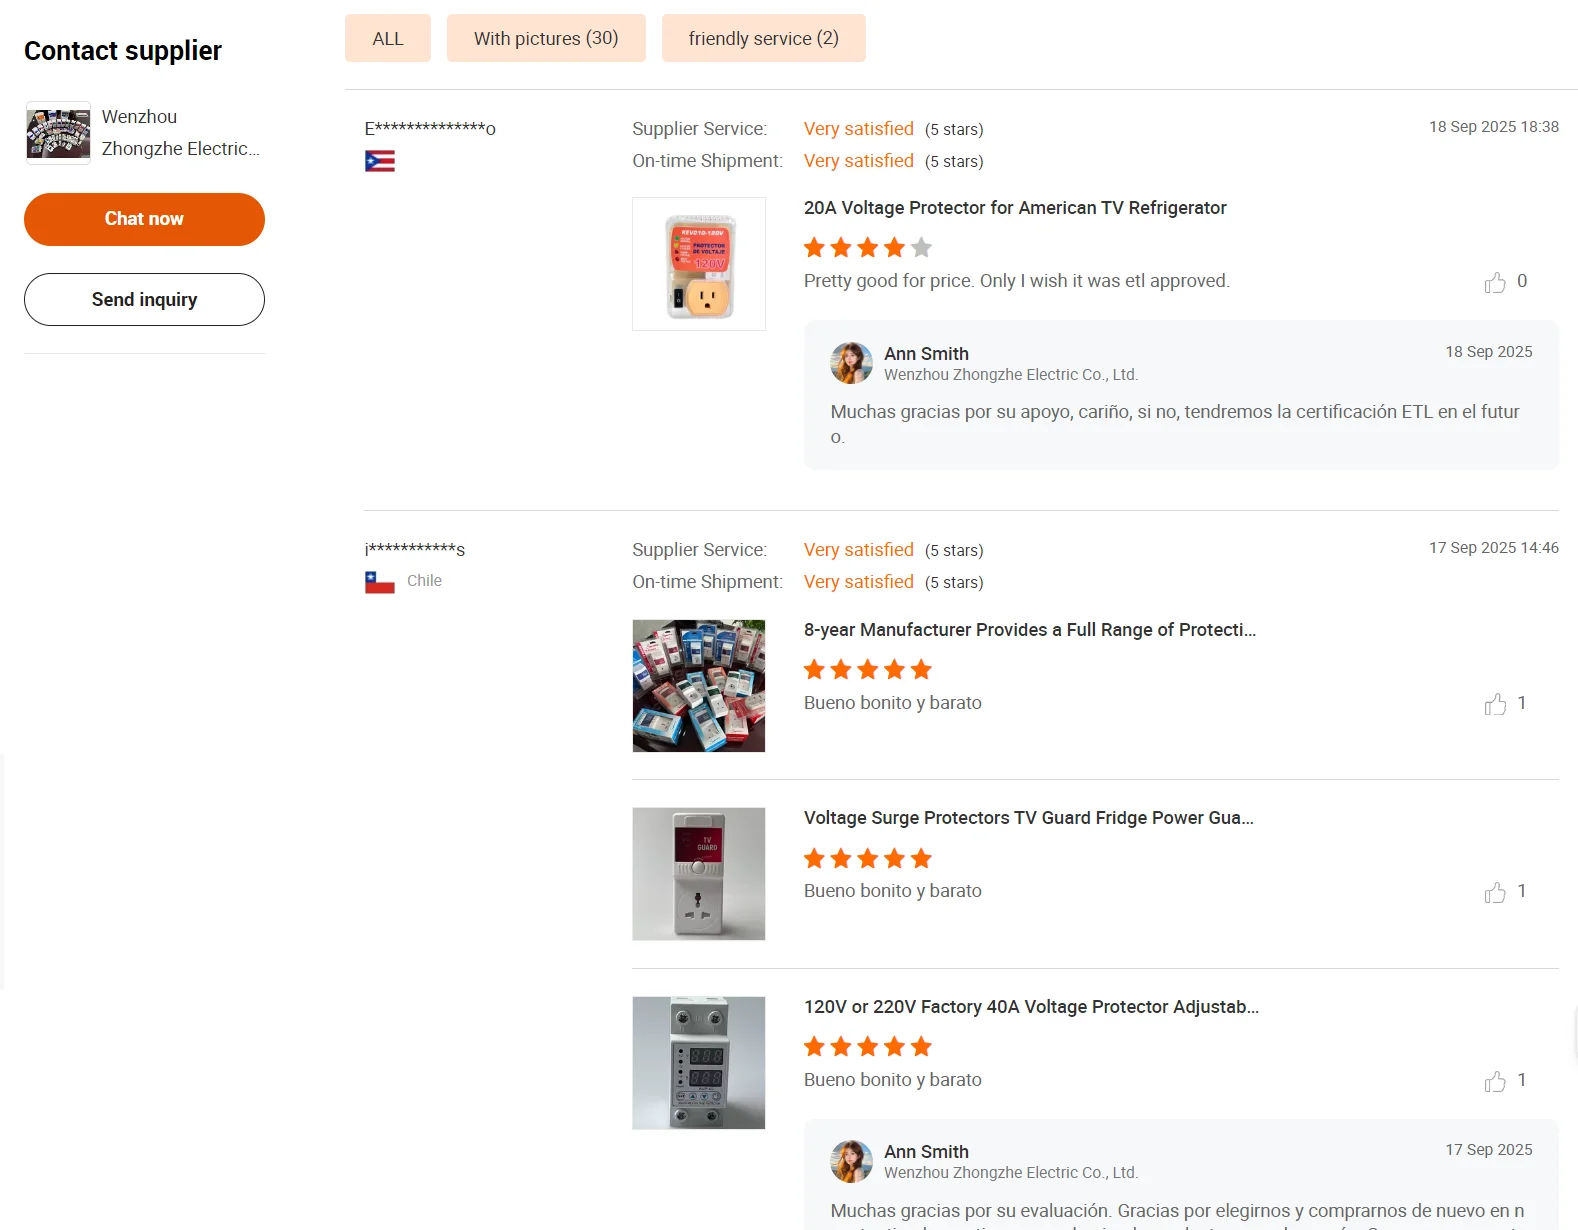Click the Send inquiry button
This screenshot has width=1578, height=1230.
[144, 300]
